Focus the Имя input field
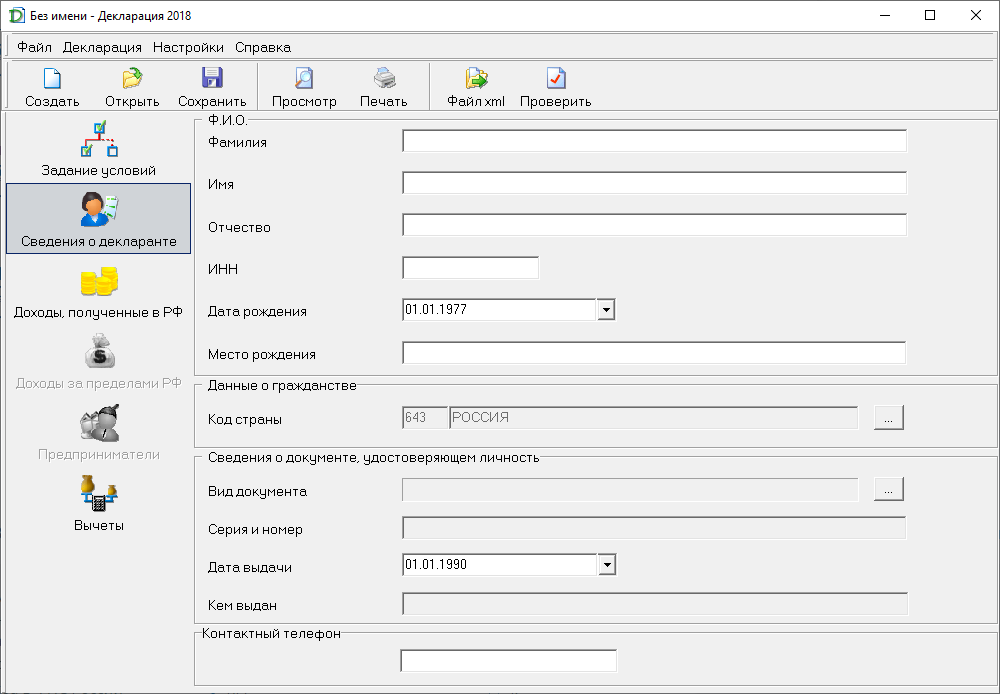Image resolution: width=1000 pixels, height=694 pixels. click(x=654, y=183)
